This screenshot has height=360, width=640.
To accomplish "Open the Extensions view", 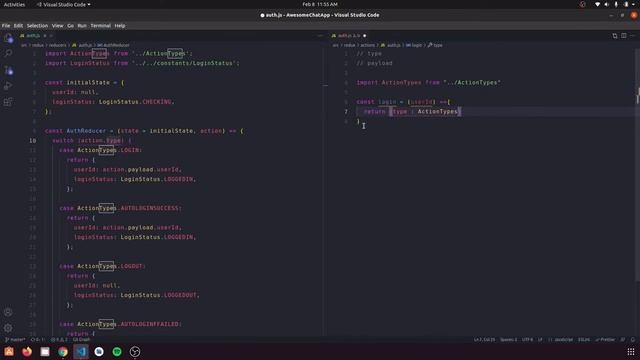I will point(8,102).
